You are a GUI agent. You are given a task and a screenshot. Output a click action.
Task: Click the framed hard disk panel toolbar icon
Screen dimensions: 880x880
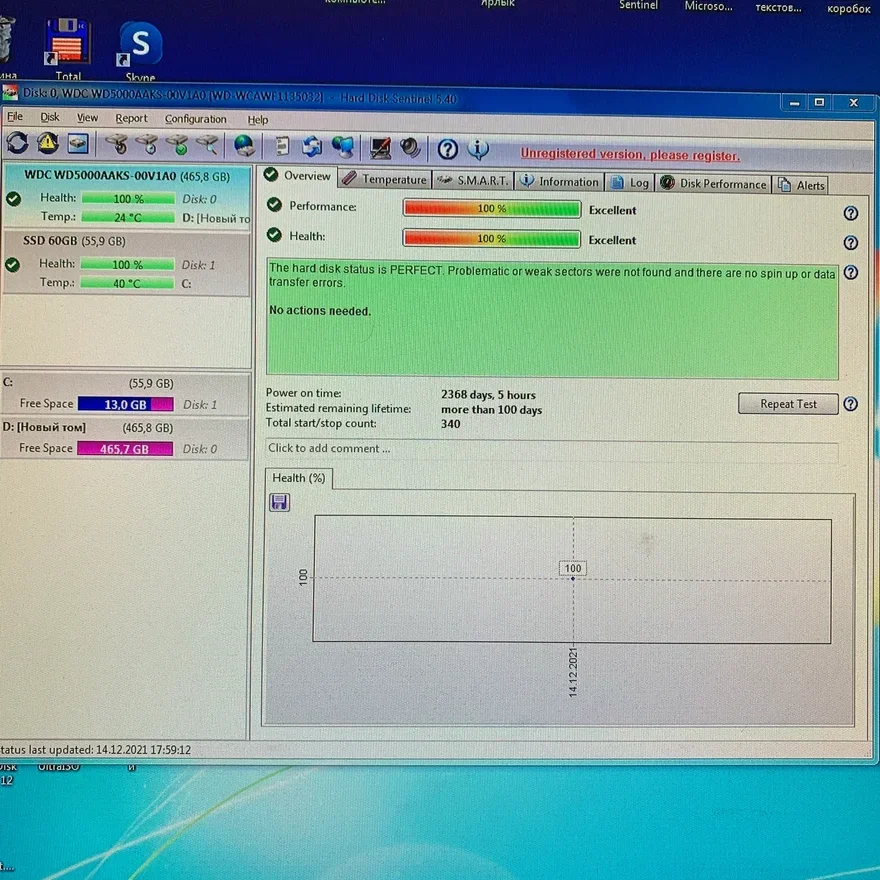click(x=78, y=144)
